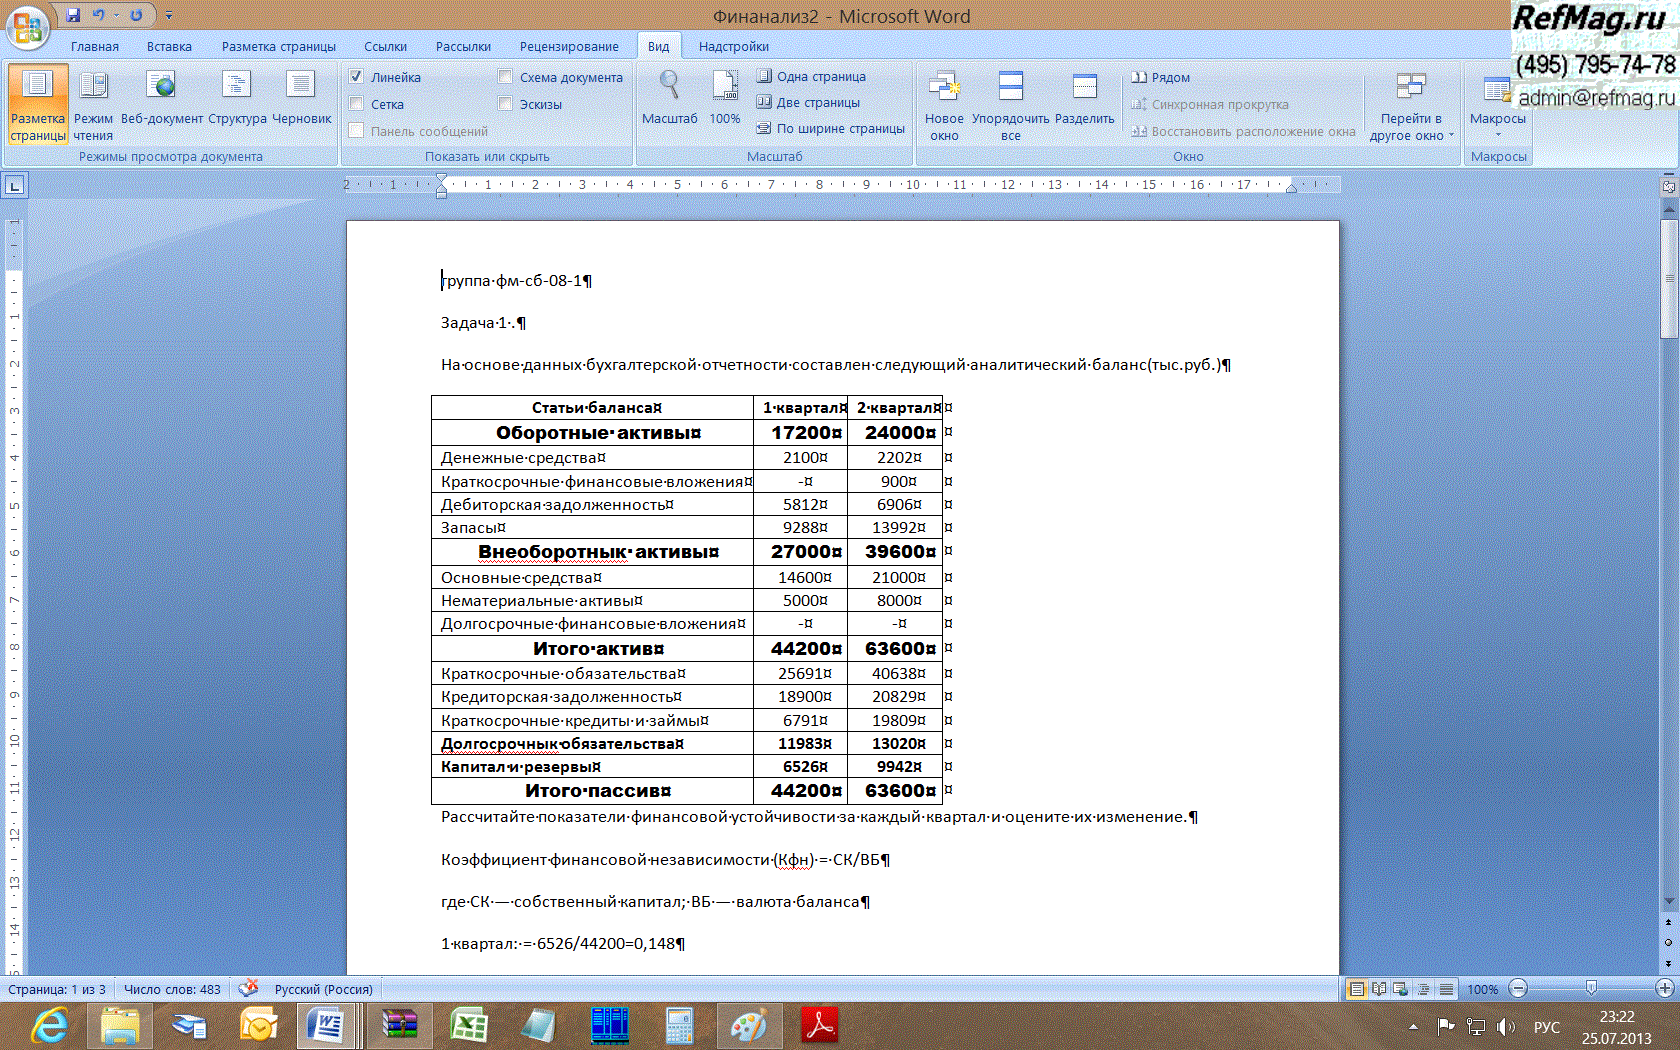The width and height of the screenshot is (1680, 1050).
Task: Click Page width (По ширине страницы)
Action: pyautogui.click(x=830, y=128)
